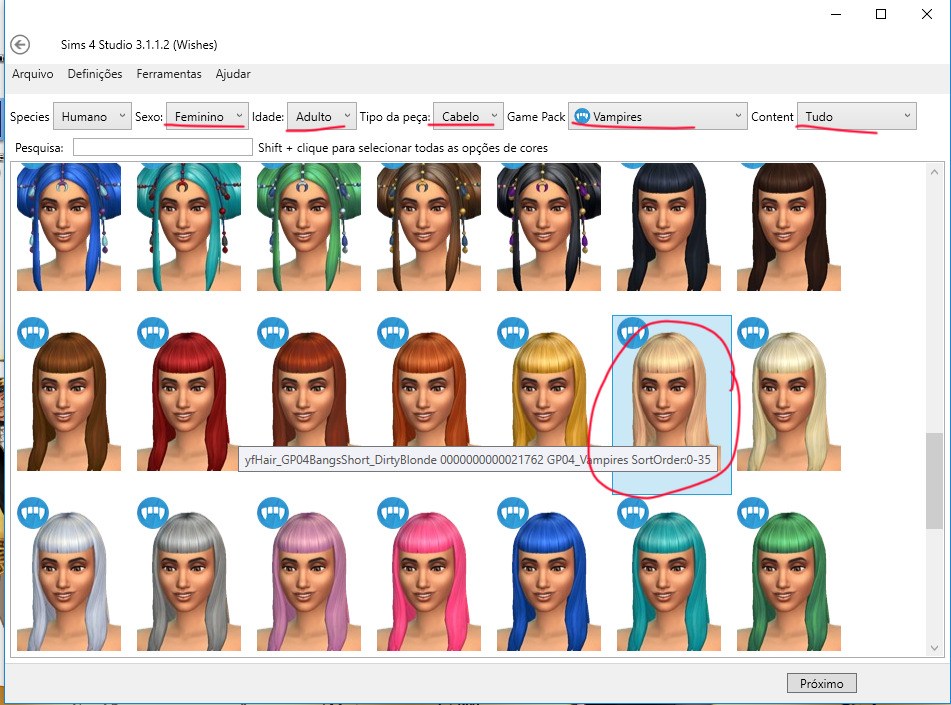The image size is (951, 705).
Task: Click the Vampires bubble icon on the red bangs hair
Action: click(152, 333)
